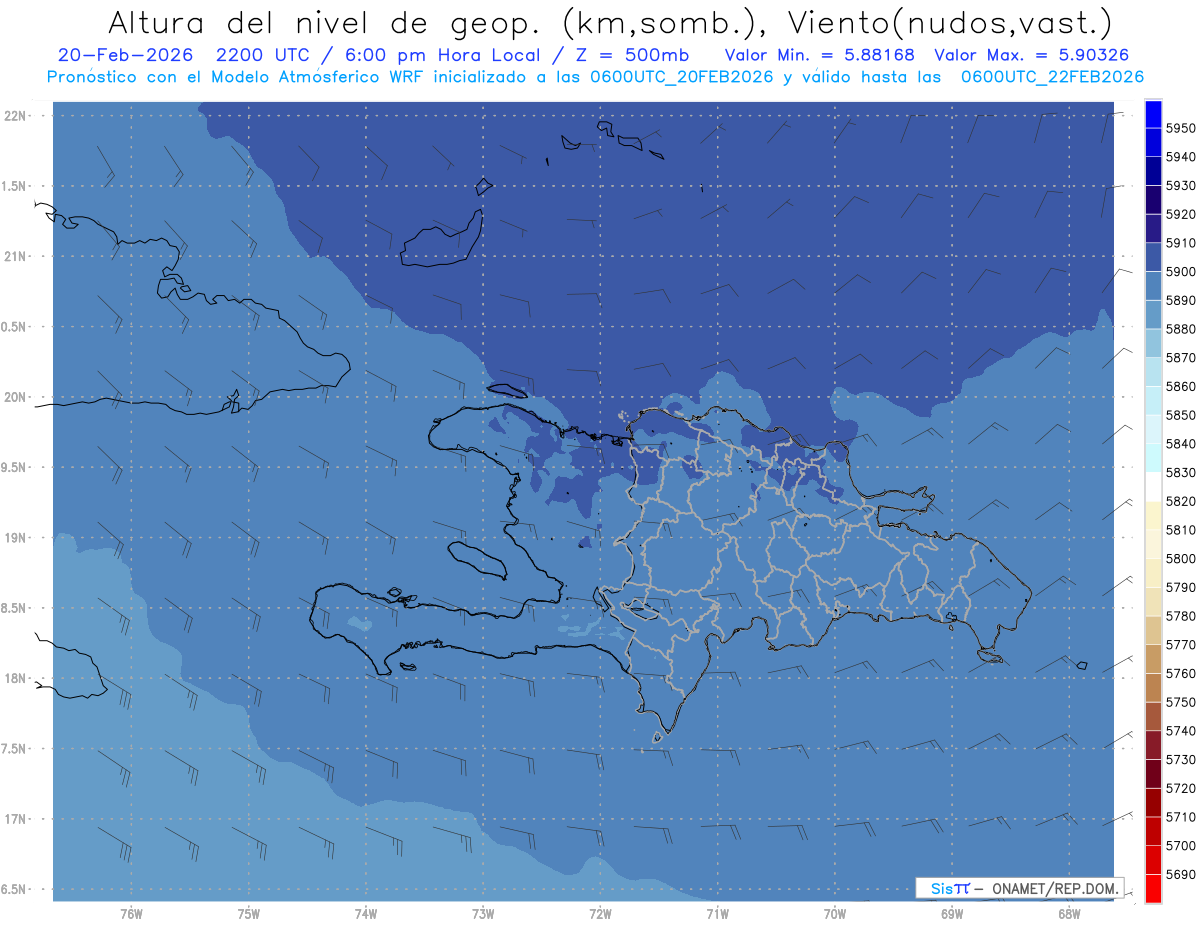This screenshot has width=1200, height=927.
Task: Click the '72W' longitude label
Action: pos(601,914)
